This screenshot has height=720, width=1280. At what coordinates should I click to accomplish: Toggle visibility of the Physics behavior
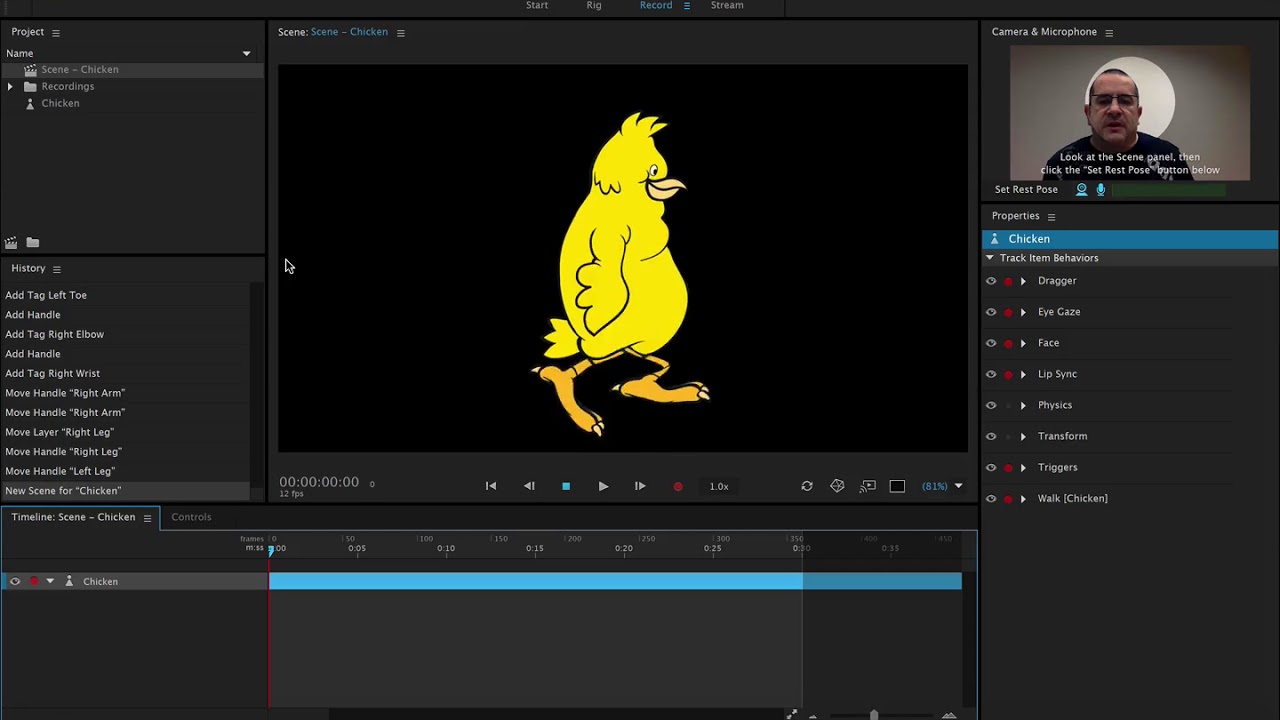[x=991, y=405]
